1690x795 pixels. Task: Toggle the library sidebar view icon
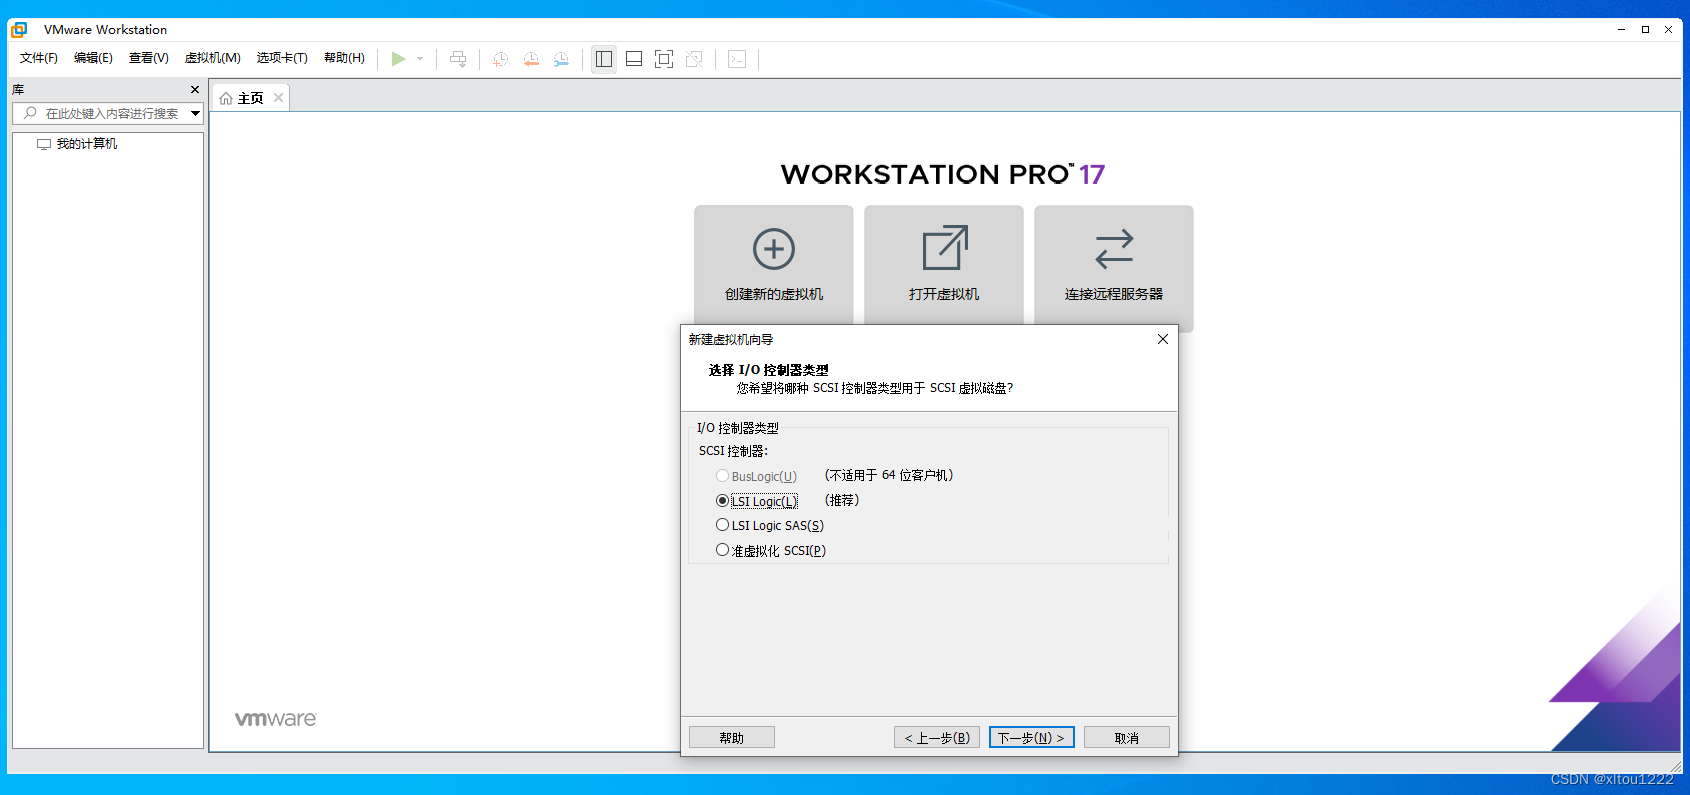point(604,59)
